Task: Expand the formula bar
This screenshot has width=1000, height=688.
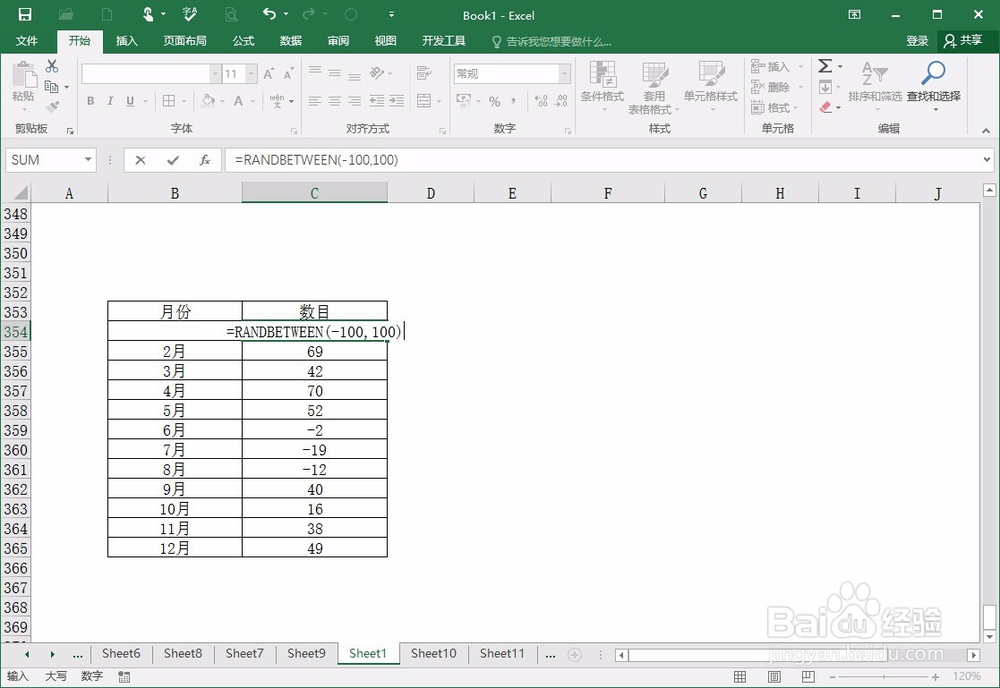Action: [x=987, y=159]
